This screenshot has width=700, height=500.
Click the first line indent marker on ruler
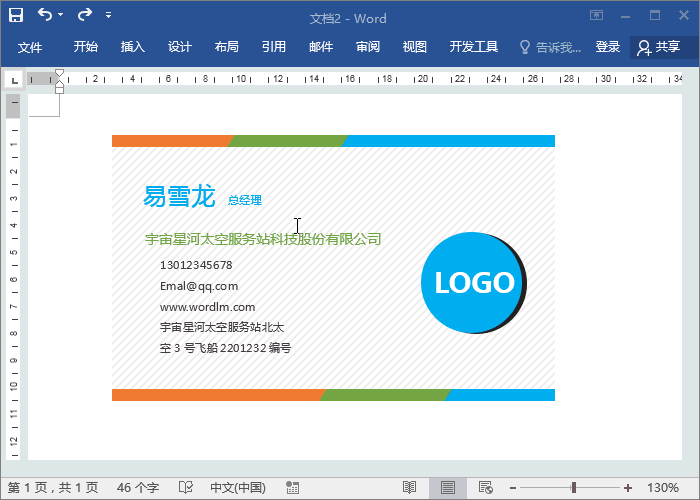(59, 73)
